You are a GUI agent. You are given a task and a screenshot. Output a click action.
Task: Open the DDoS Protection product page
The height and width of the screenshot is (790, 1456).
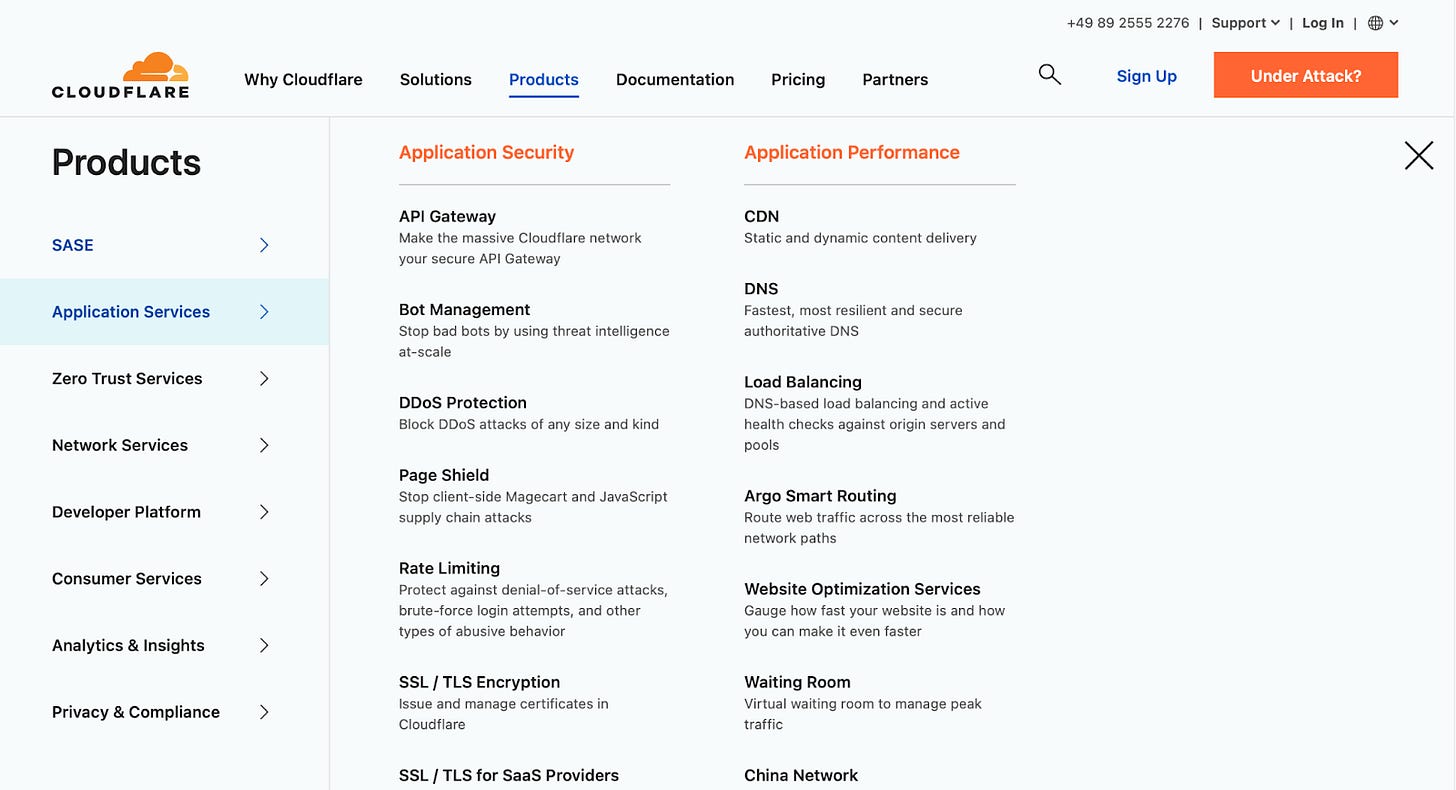[x=462, y=402]
